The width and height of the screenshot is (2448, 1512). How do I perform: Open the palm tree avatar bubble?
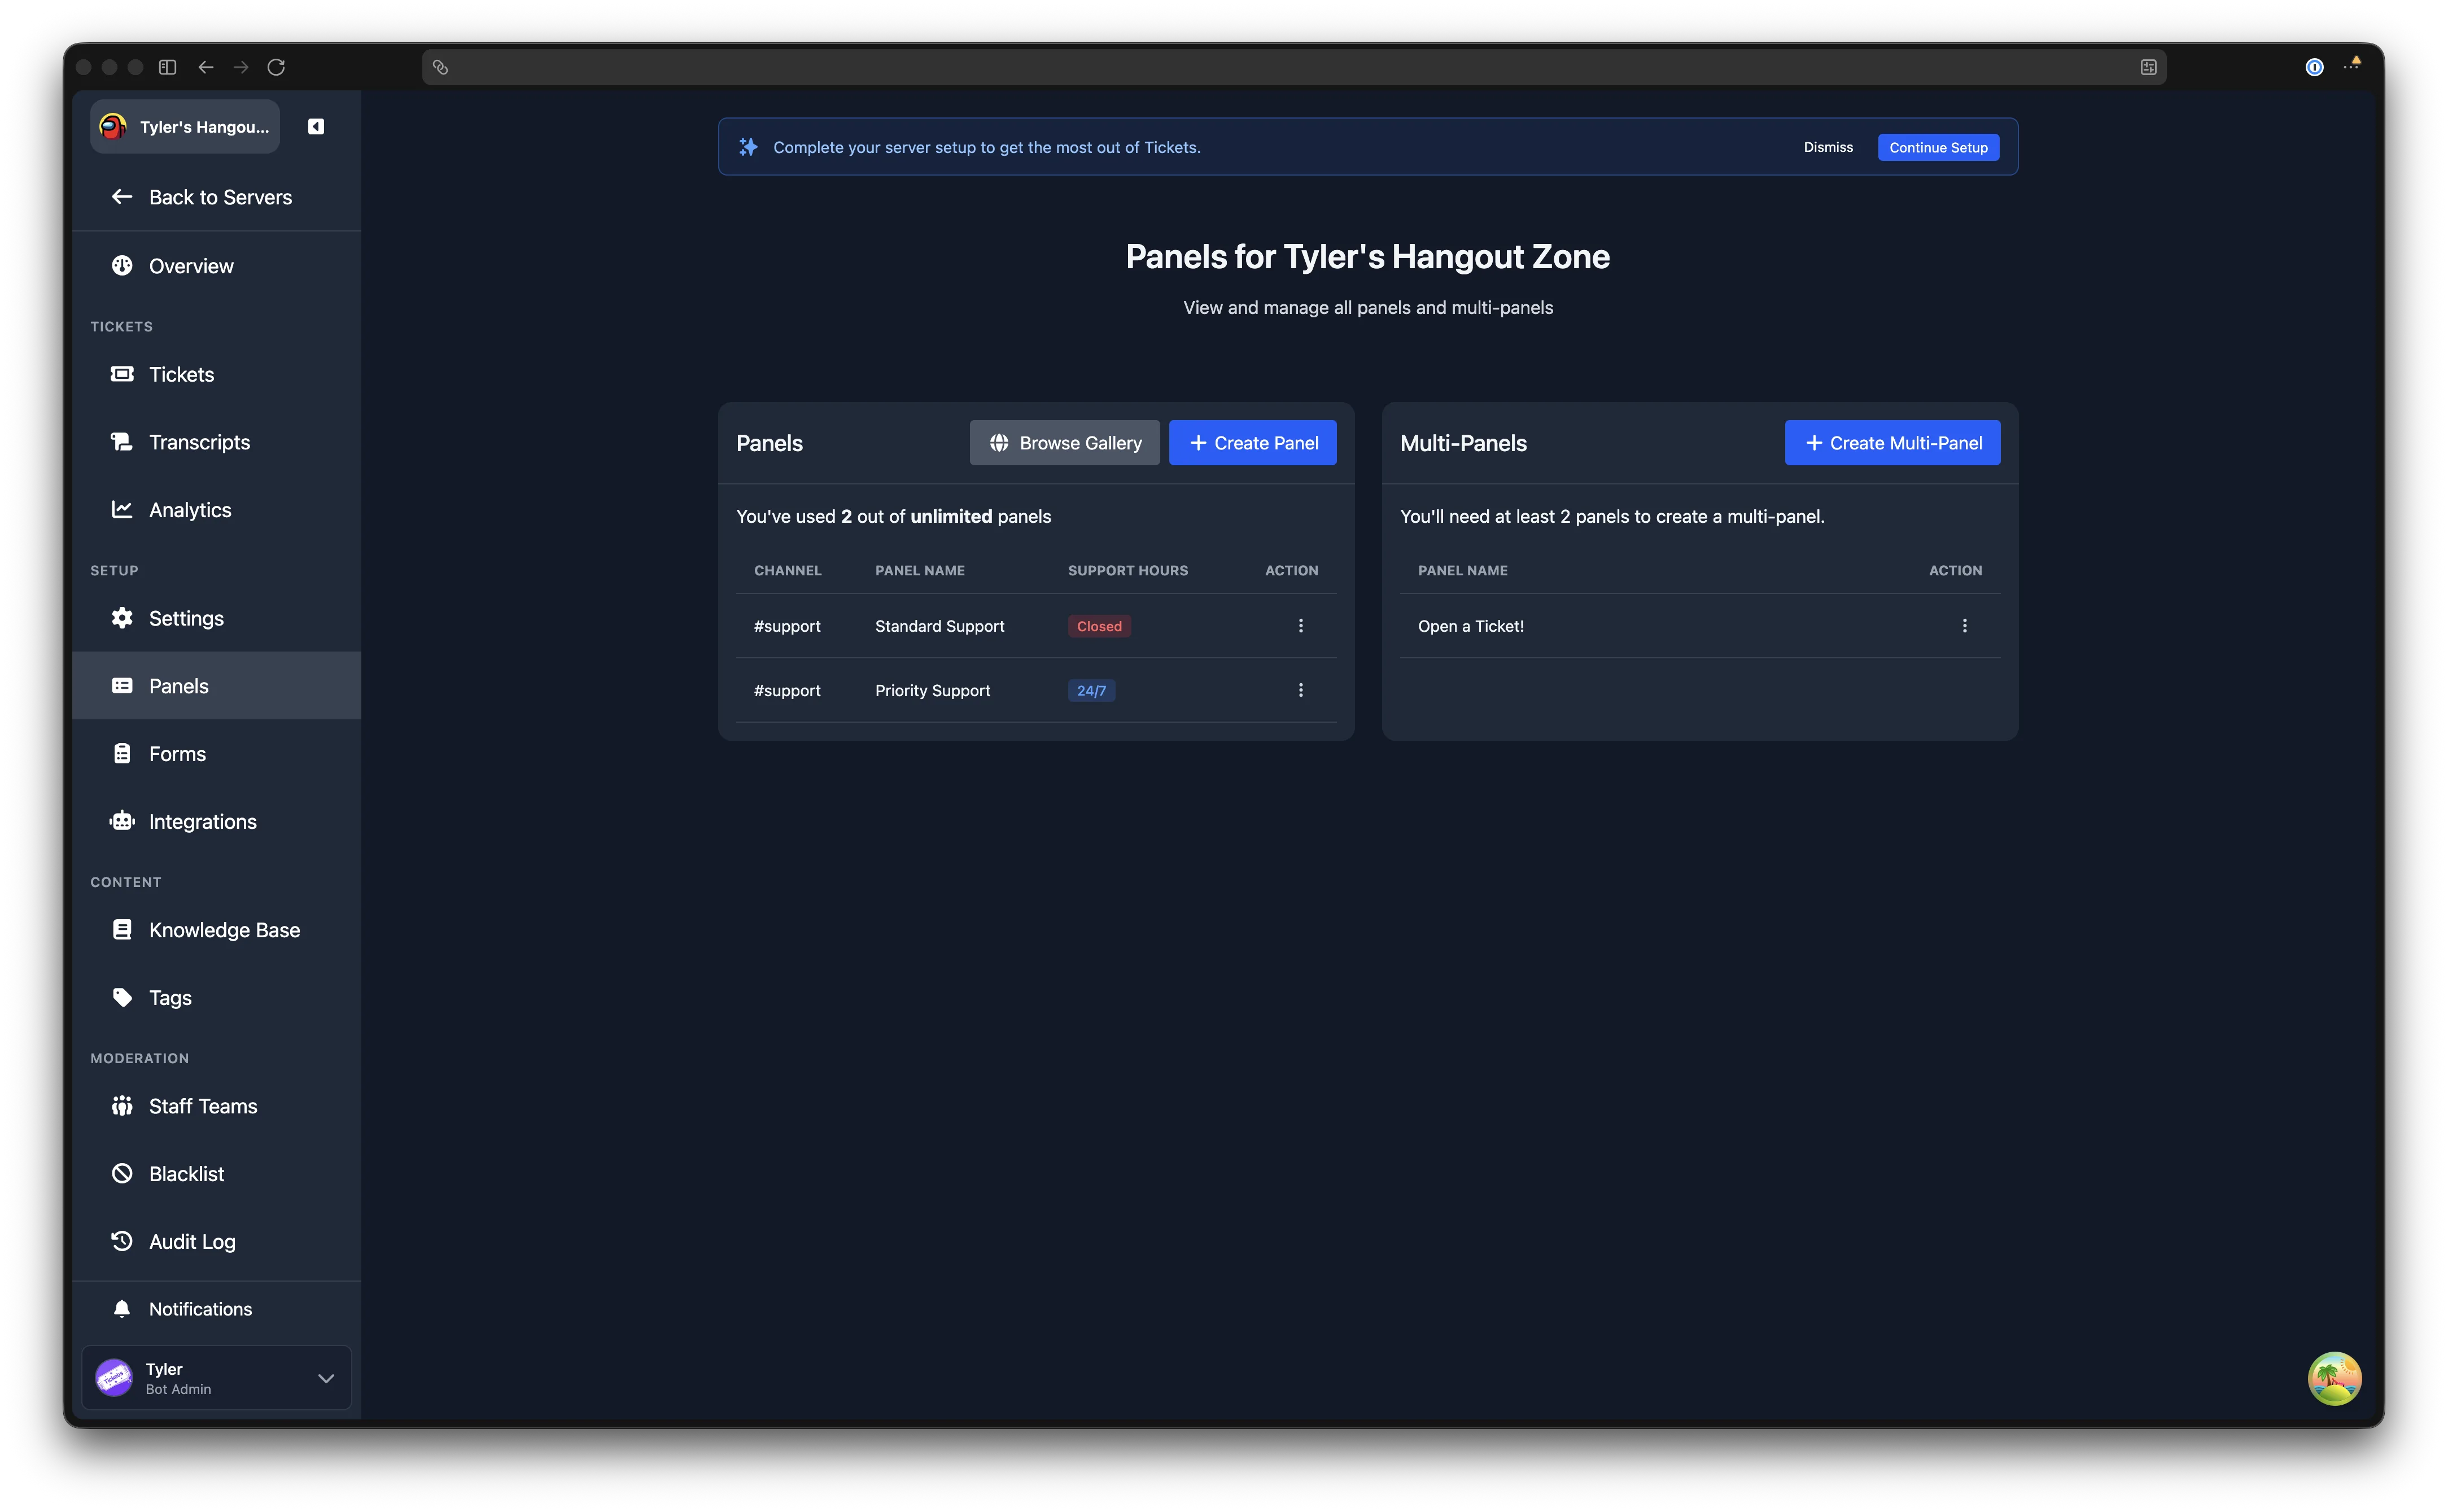[x=2334, y=1378]
